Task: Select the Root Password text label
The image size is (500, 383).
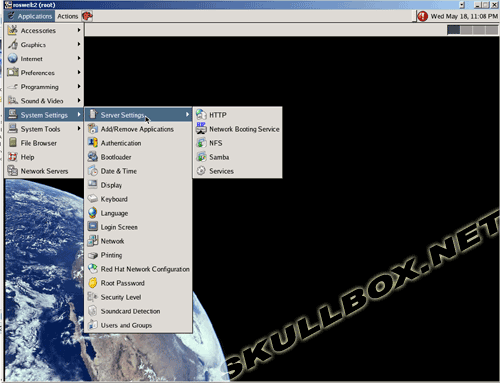Action: click(123, 283)
